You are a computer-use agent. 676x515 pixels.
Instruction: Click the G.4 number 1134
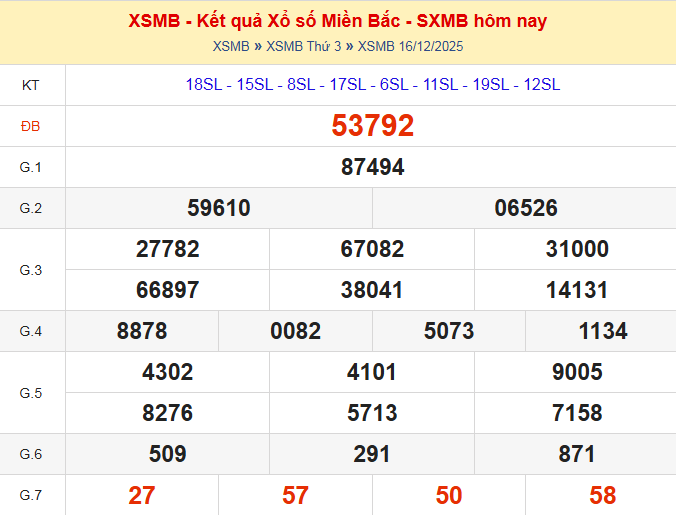(603, 331)
